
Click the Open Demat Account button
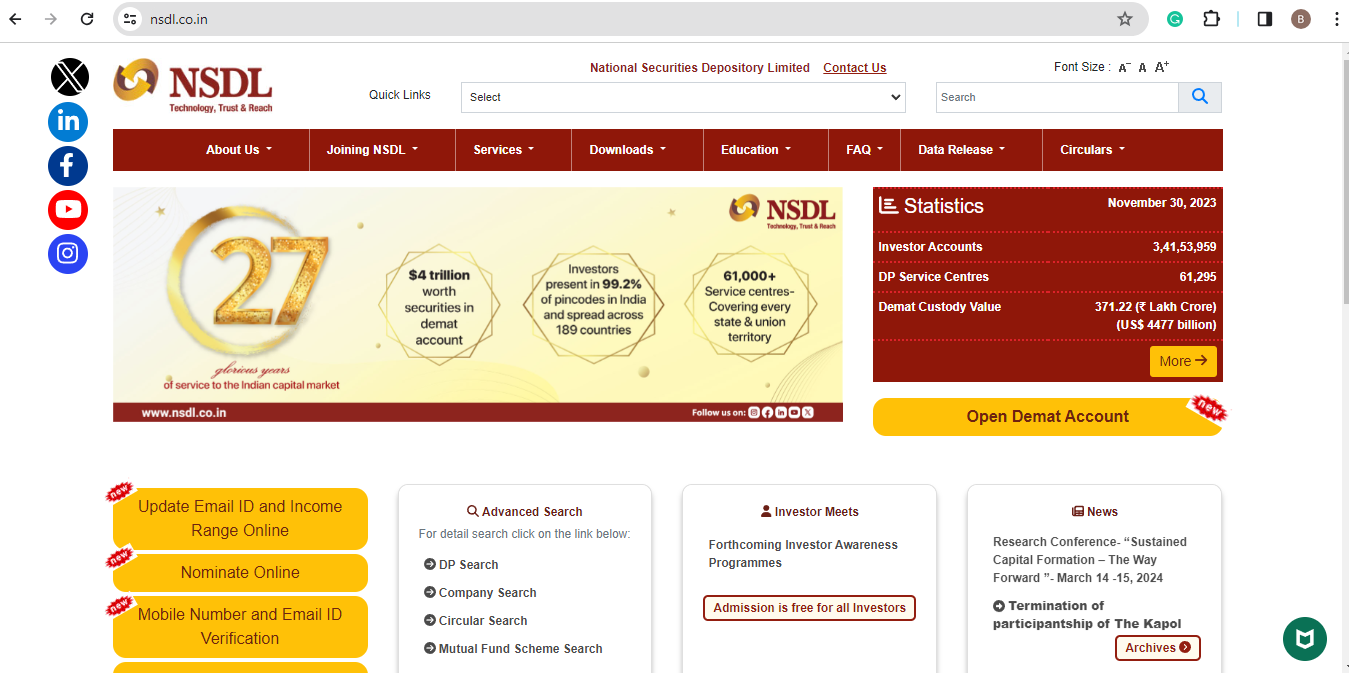click(1047, 417)
